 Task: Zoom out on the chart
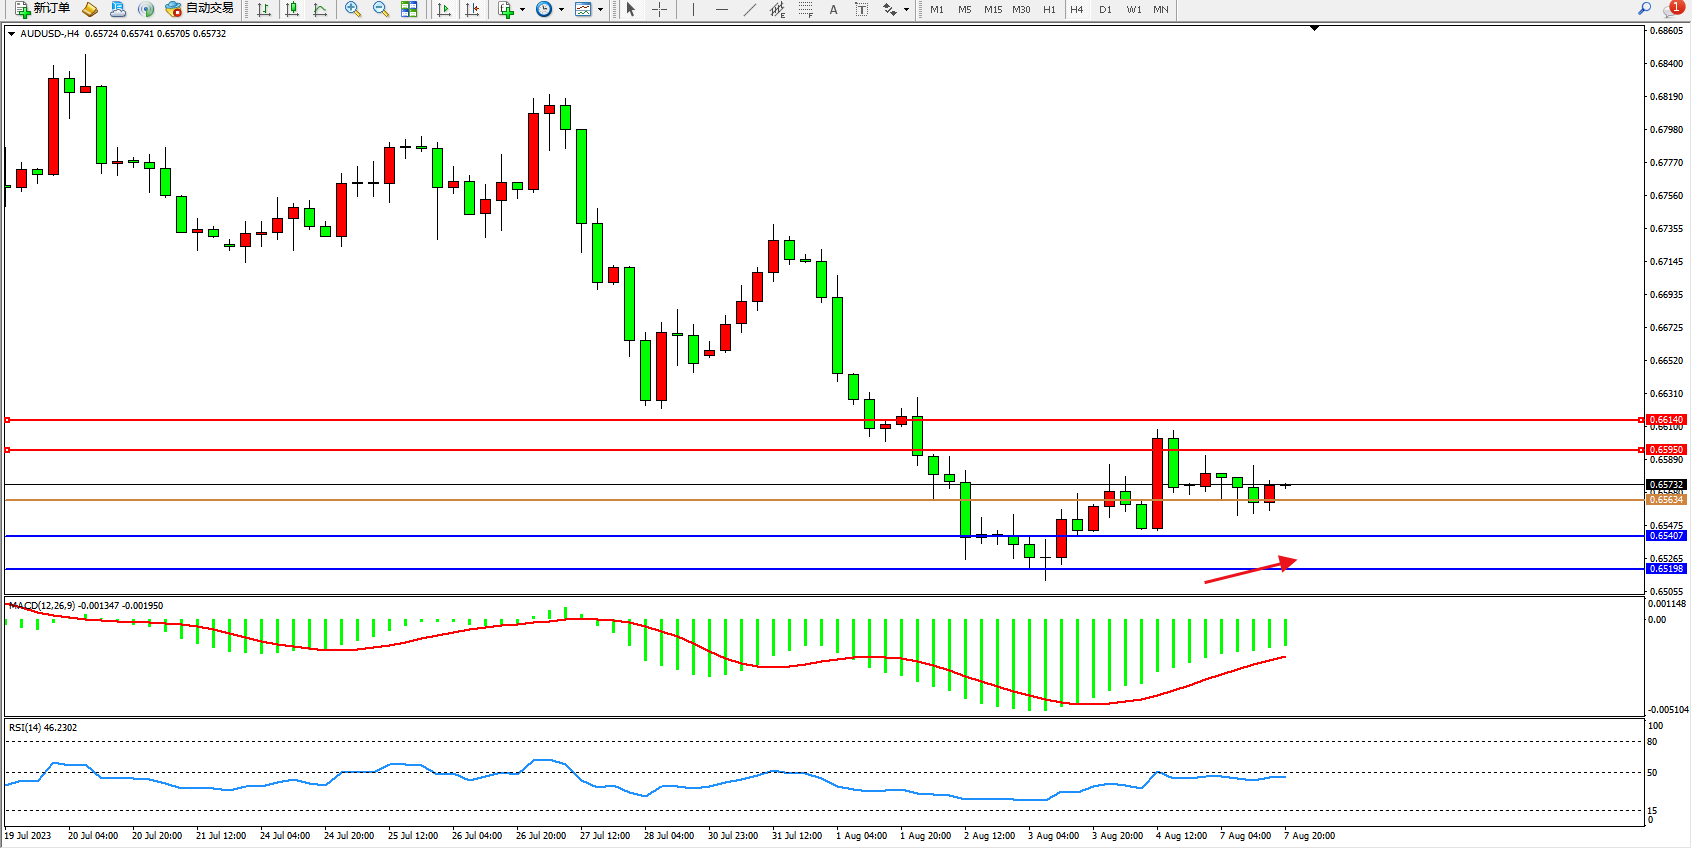pos(381,9)
